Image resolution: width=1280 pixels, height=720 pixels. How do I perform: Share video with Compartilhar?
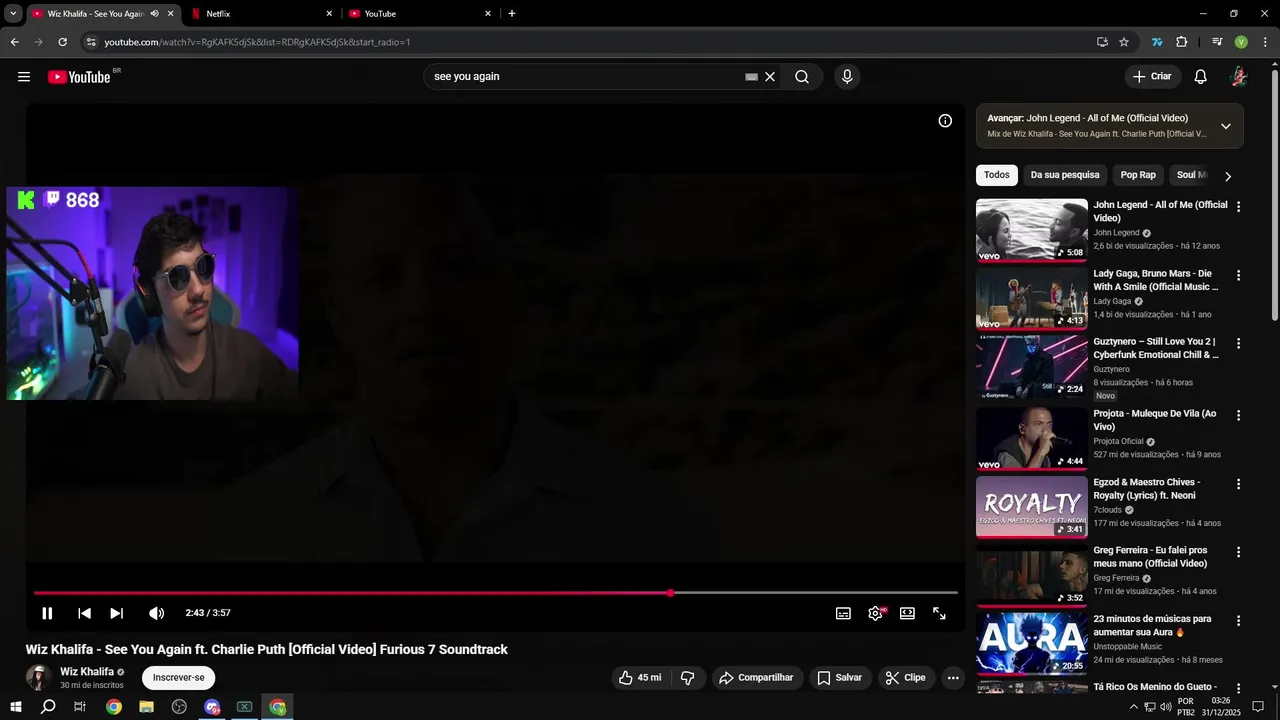point(756,678)
